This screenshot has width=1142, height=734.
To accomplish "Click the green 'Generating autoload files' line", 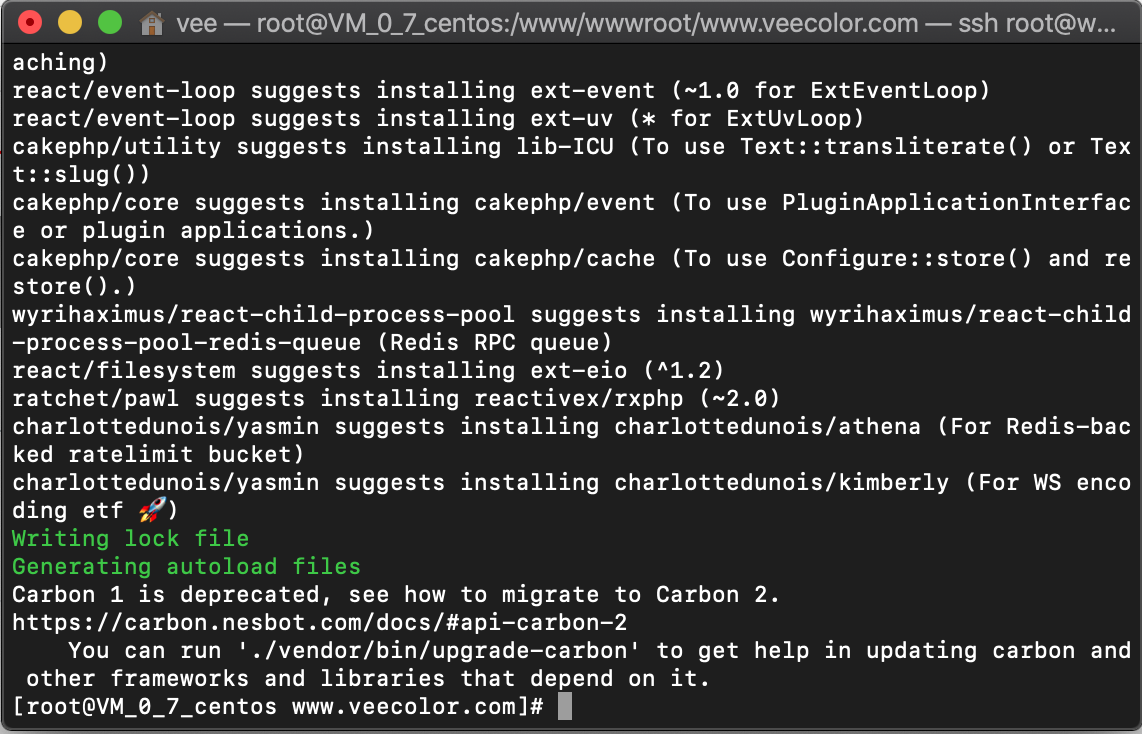I will (186, 567).
